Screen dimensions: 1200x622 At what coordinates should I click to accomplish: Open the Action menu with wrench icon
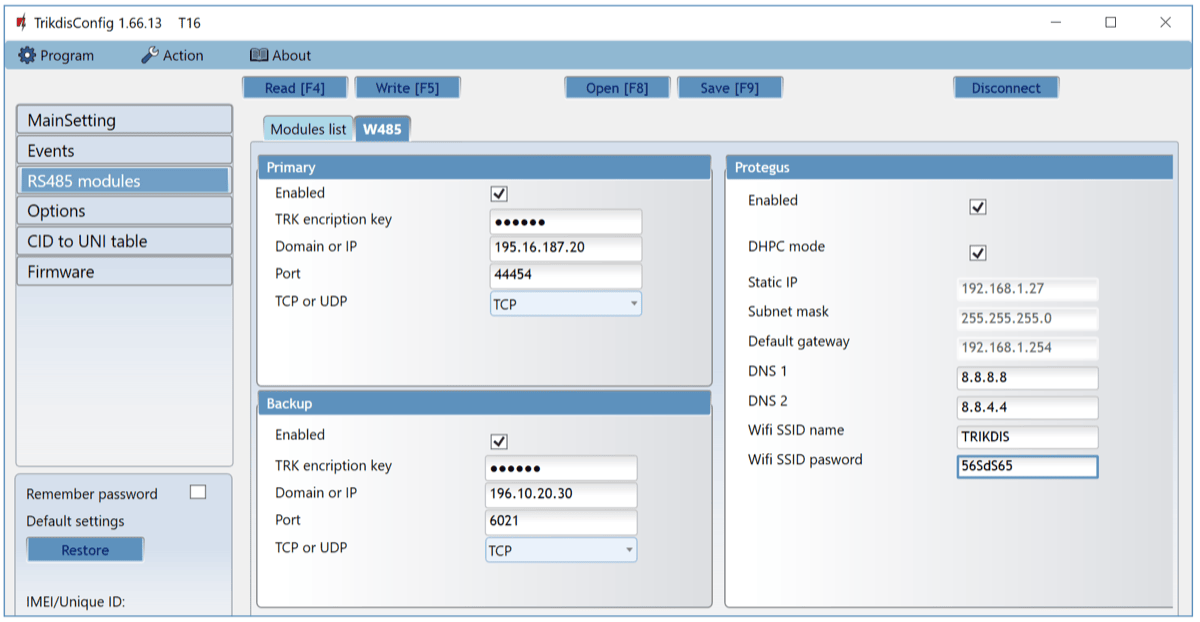pos(172,56)
